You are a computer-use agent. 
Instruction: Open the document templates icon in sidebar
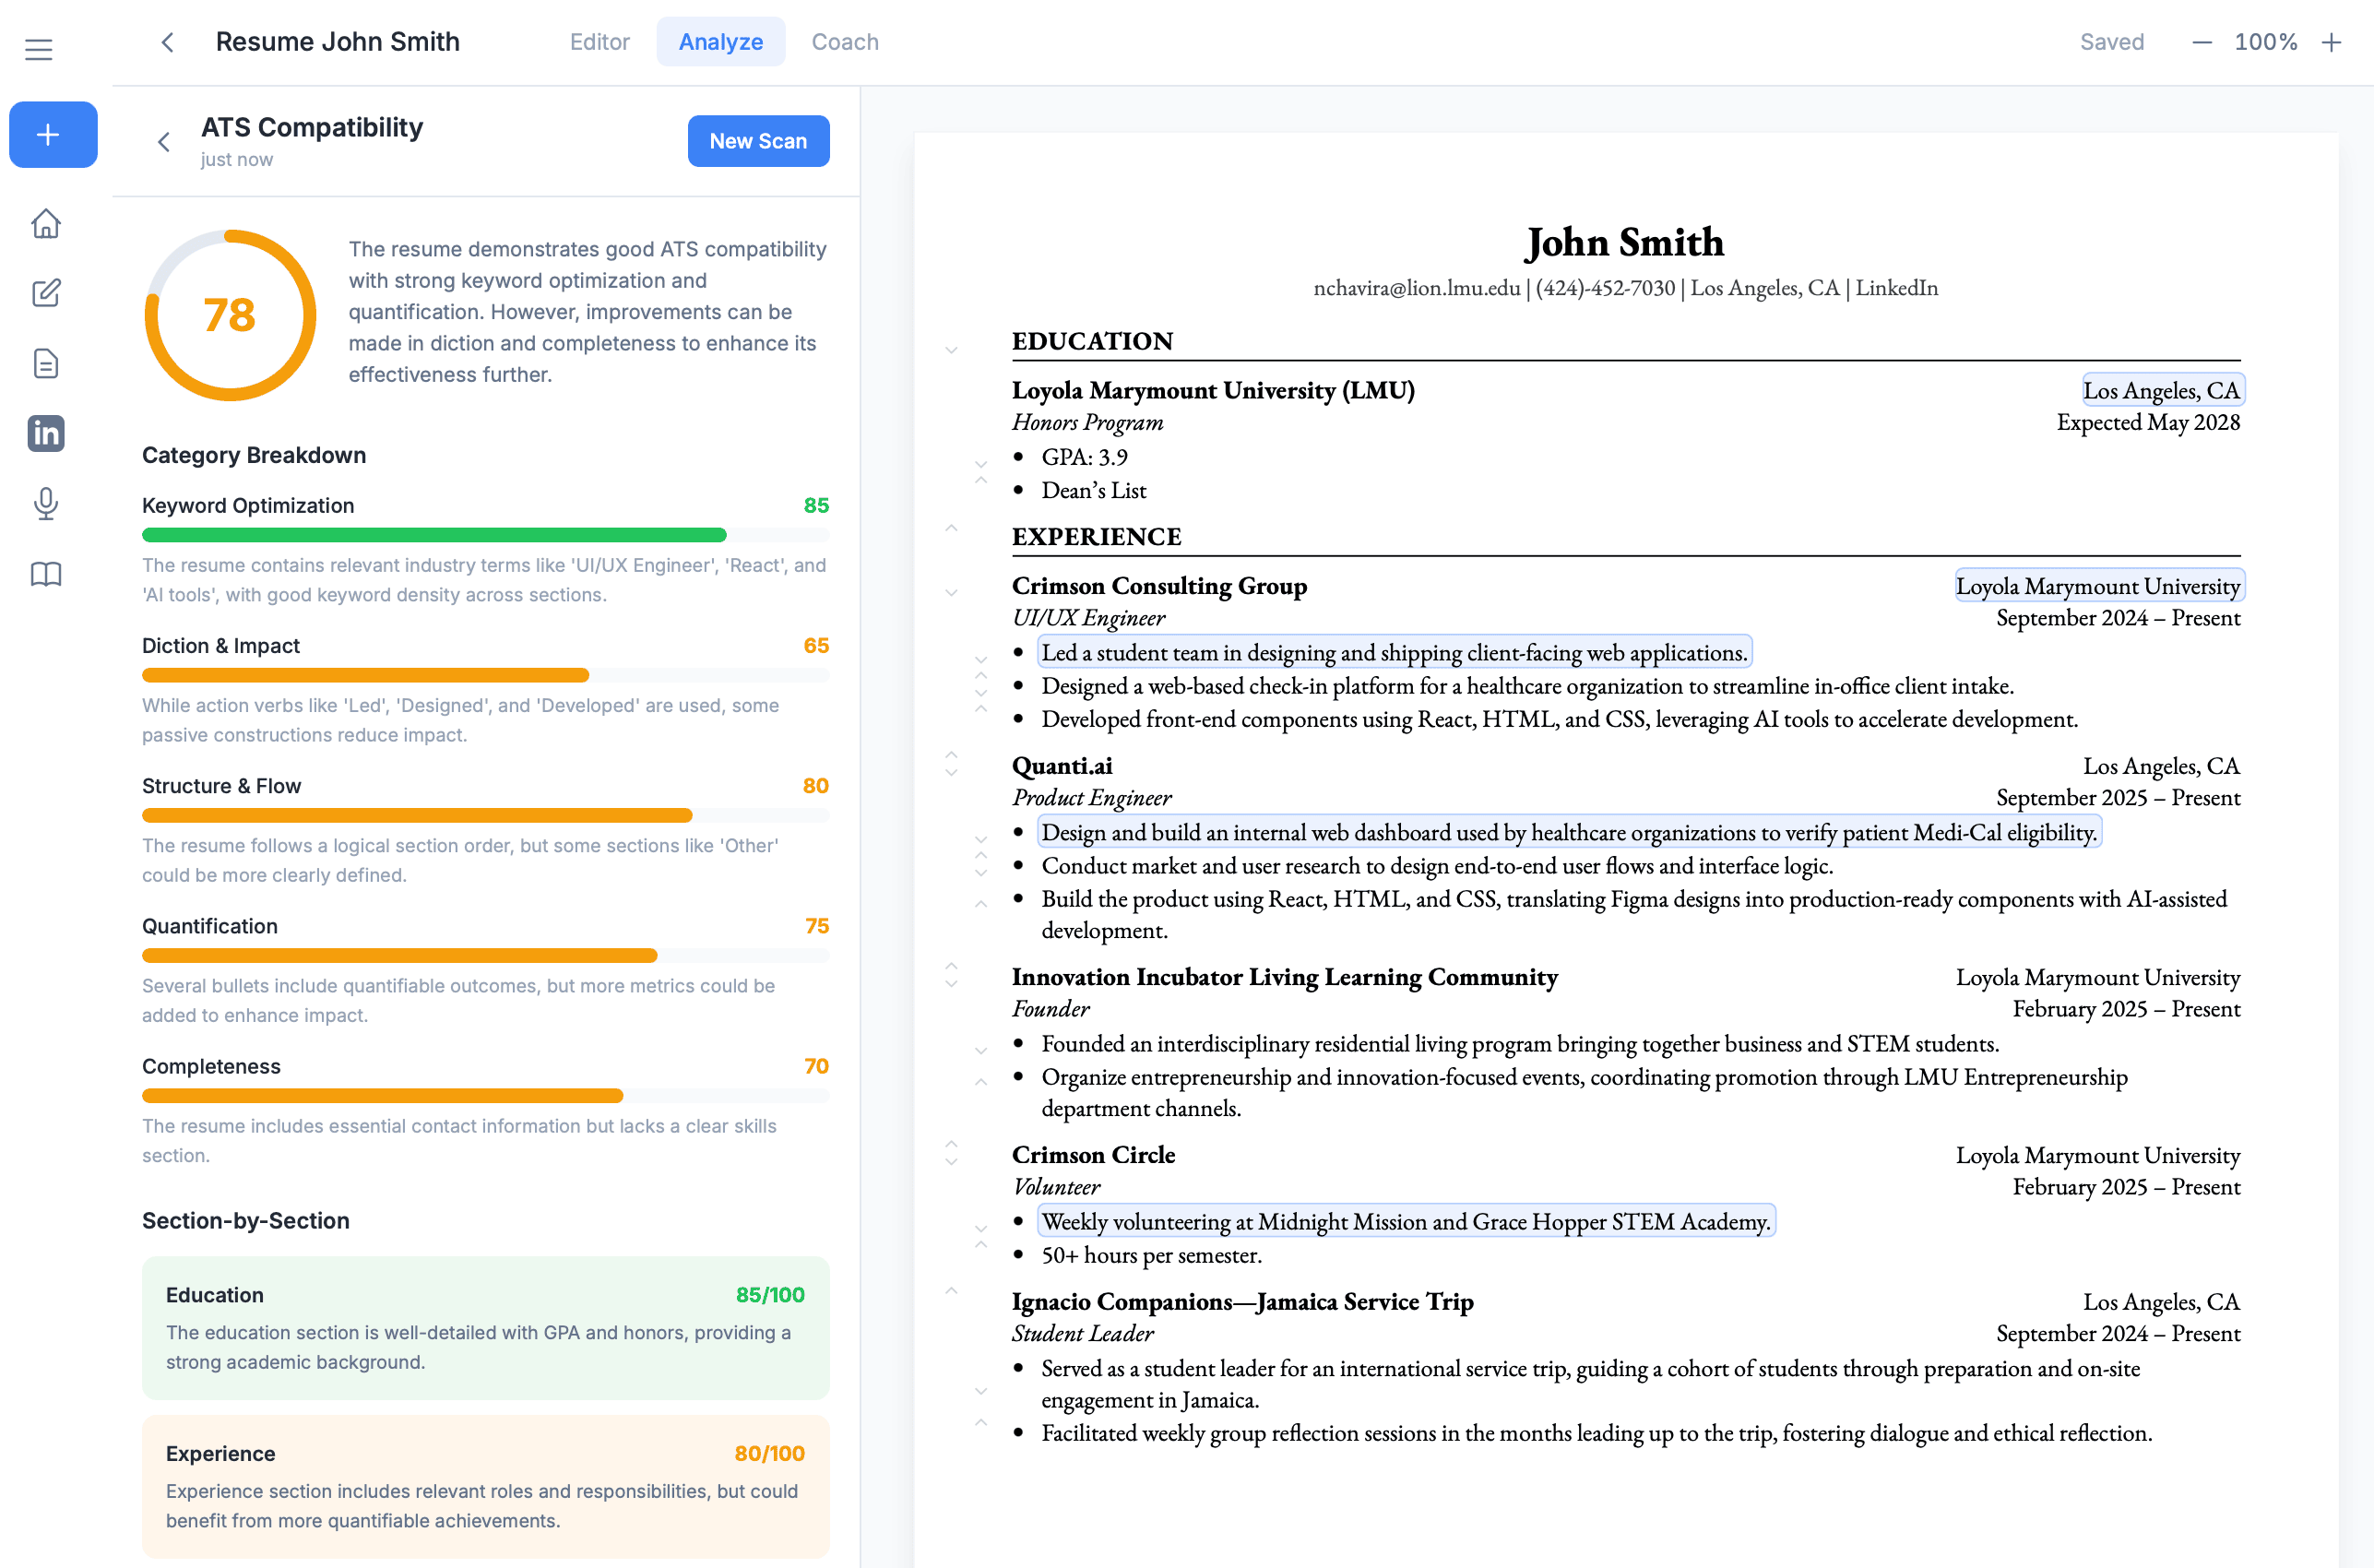pos(45,363)
